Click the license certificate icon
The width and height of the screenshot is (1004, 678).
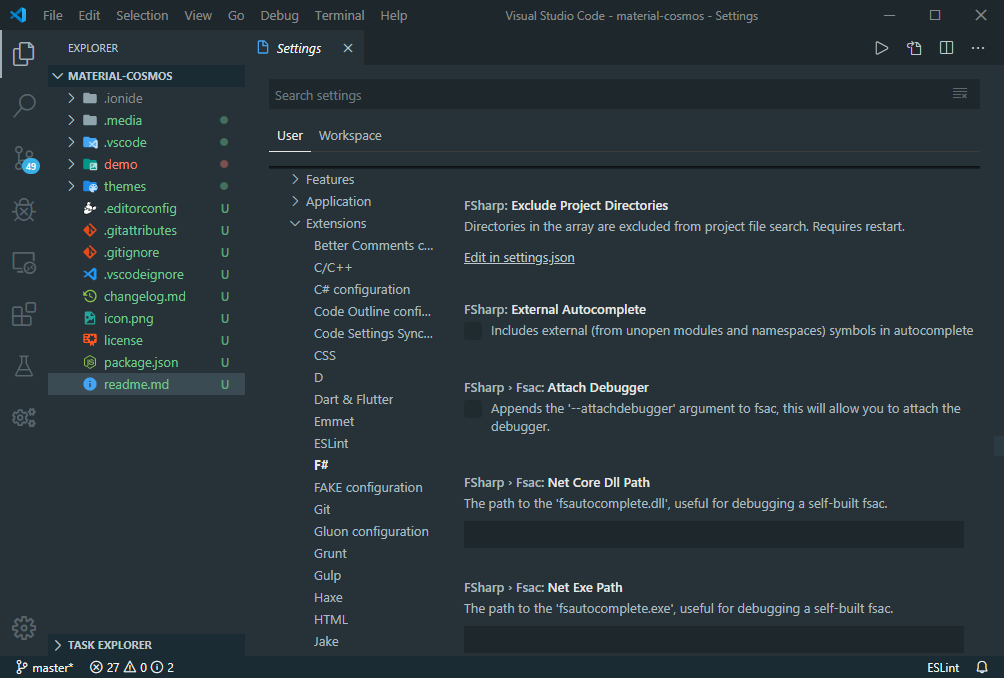[90, 340]
